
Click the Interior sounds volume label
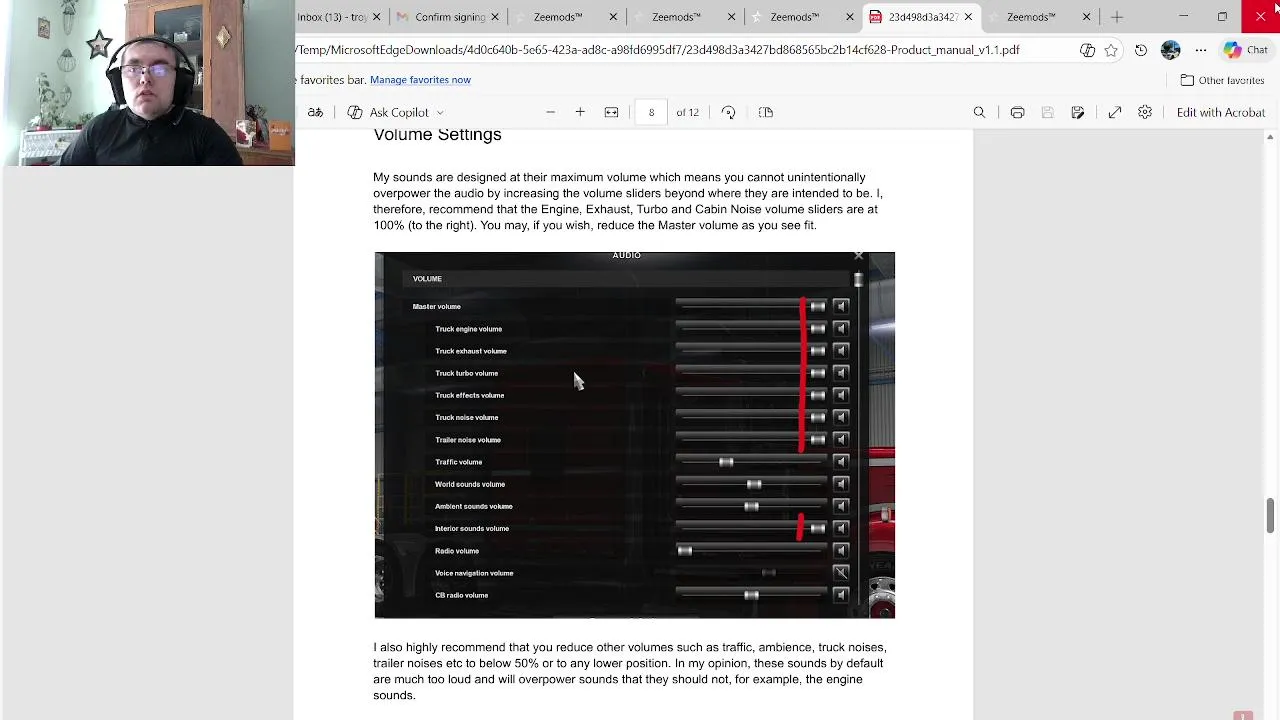[472, 529]
